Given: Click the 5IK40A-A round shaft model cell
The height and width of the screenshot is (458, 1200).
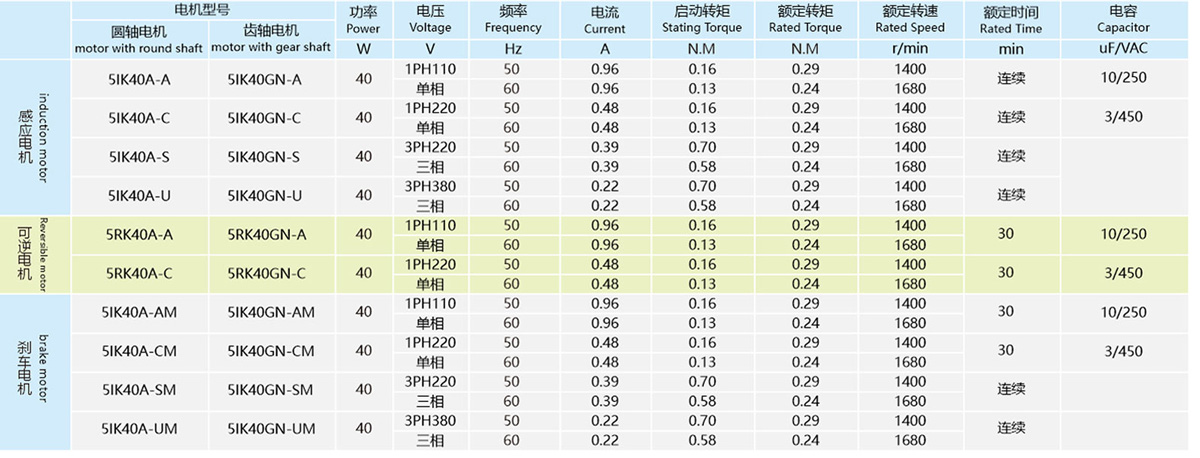Looking at the screenshot, I should click(x=138, y=79).
